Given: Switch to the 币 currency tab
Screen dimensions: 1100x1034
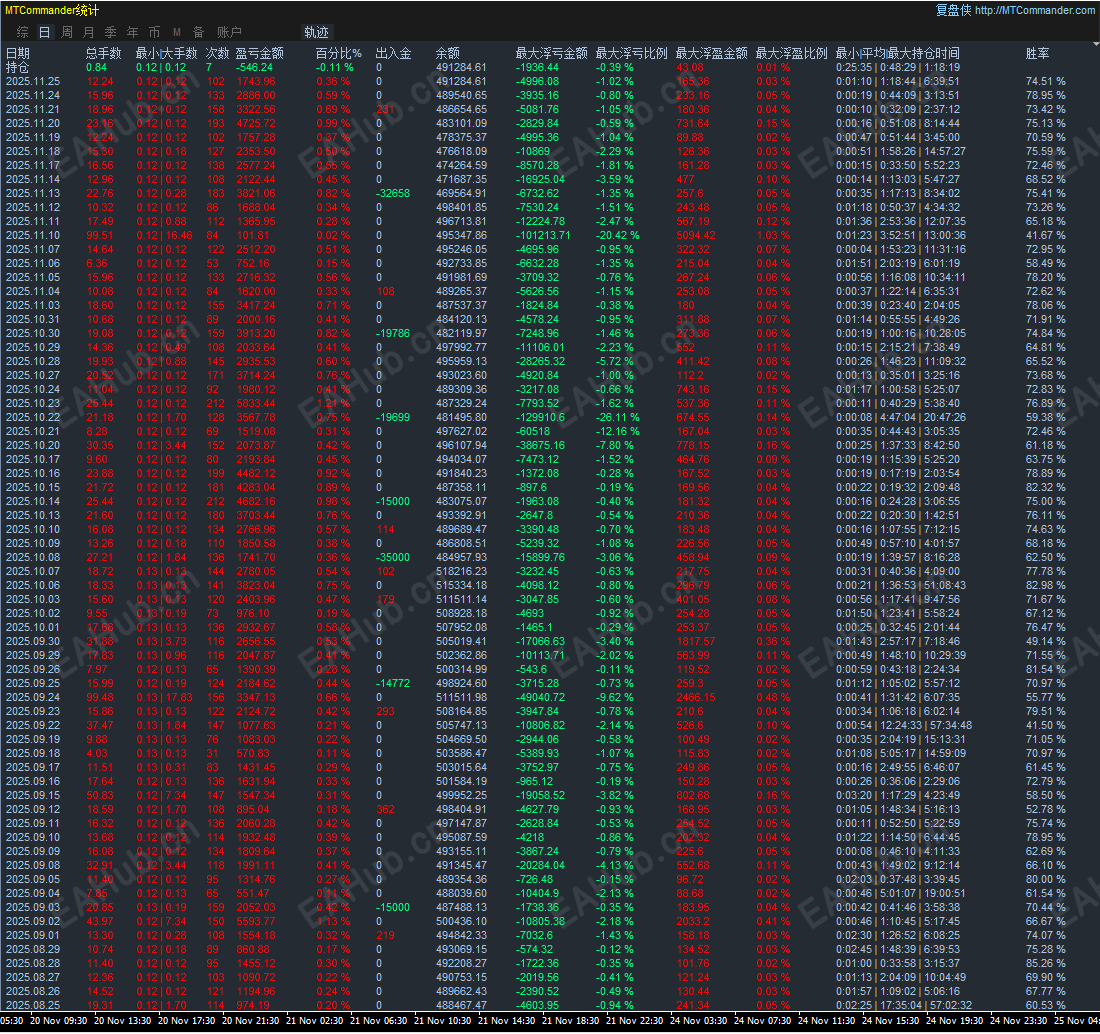Looking at the screenshot, I should pos(154,32).
